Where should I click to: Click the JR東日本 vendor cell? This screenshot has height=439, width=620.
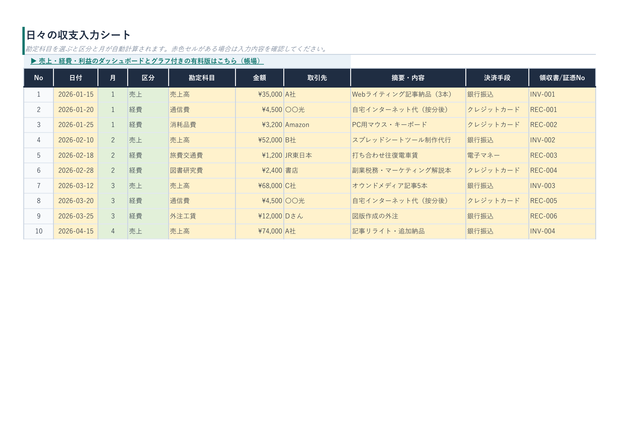pyautogui.click(x=317, y=155)
